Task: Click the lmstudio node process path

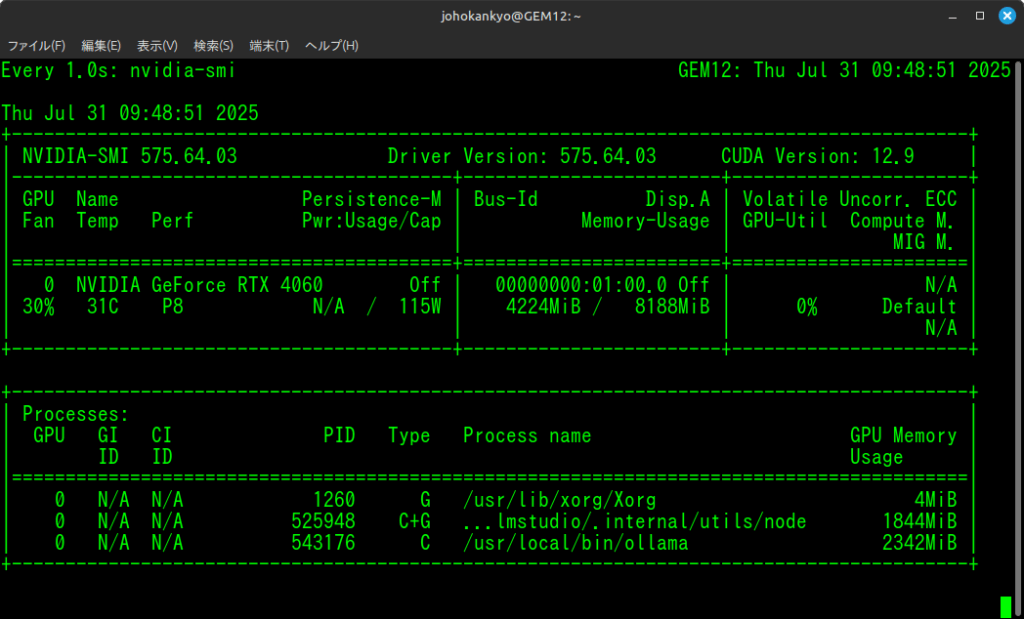Action: (x=634, y=521)
